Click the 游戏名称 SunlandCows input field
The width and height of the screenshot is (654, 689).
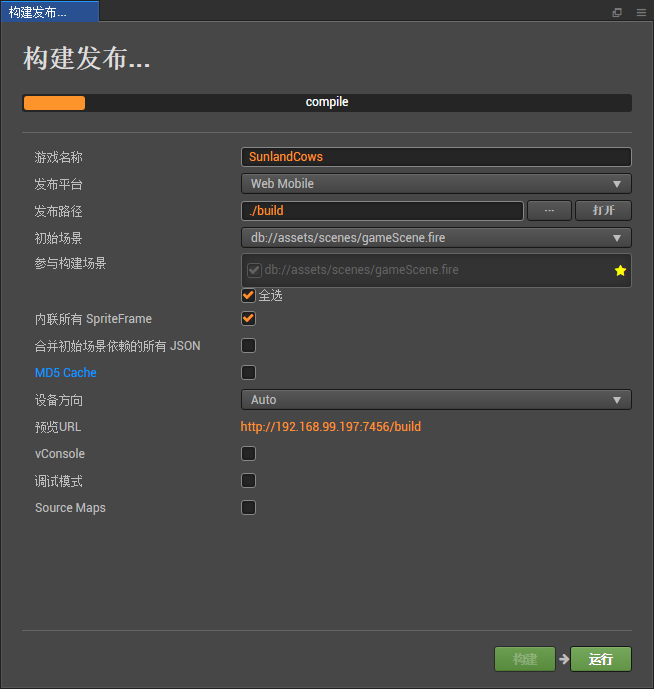click(436, 157)
